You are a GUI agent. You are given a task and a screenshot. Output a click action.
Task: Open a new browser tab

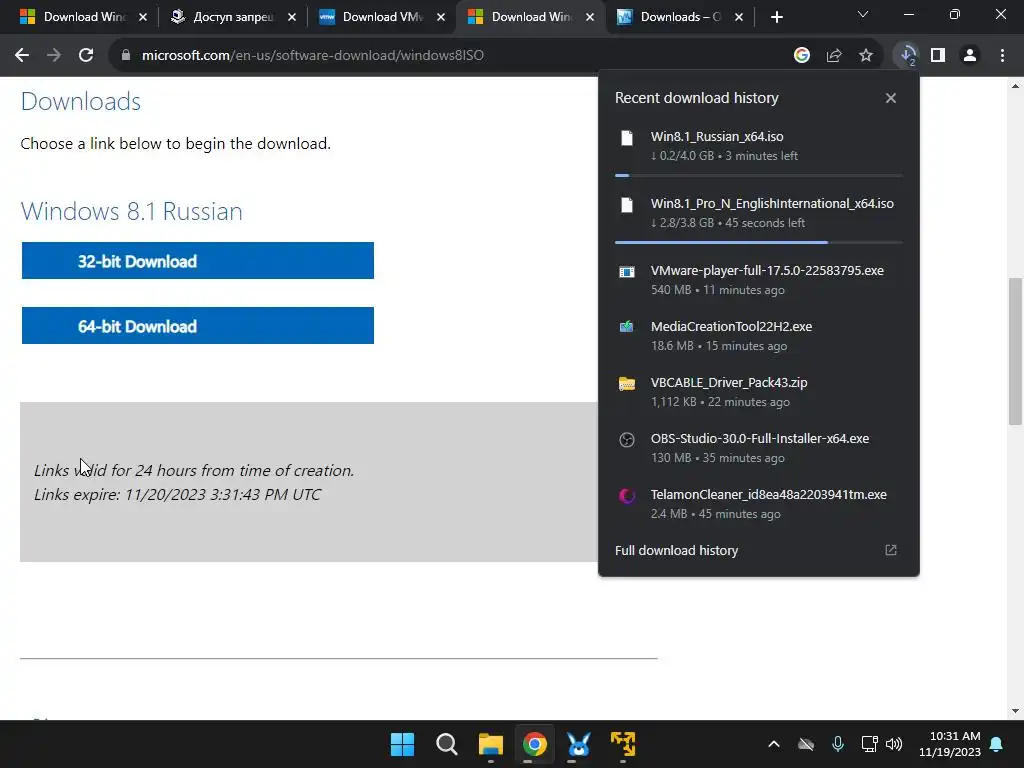776,17
